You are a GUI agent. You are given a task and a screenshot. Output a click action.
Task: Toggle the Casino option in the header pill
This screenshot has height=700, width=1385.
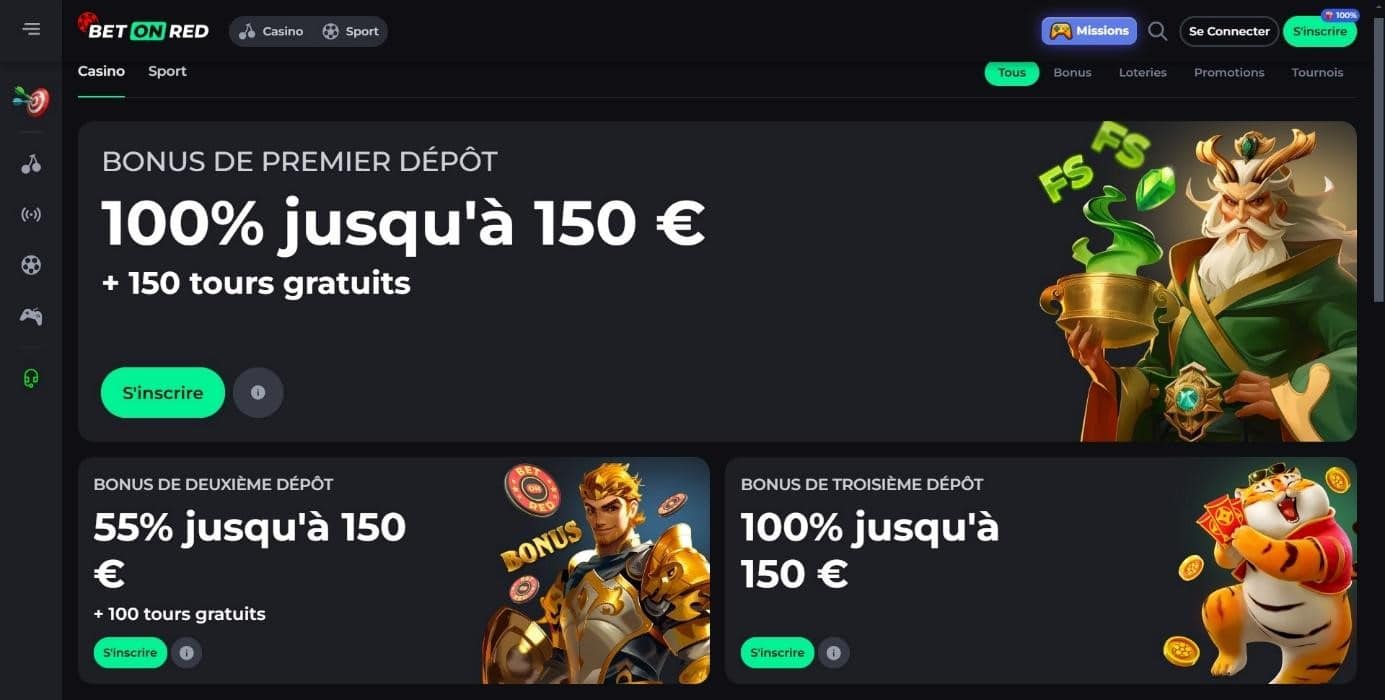[271, 31]
